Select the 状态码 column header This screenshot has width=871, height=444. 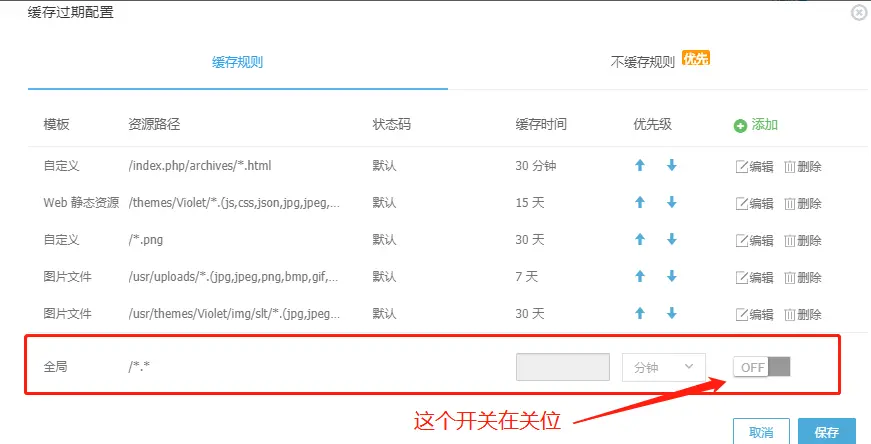pos(392,124)
